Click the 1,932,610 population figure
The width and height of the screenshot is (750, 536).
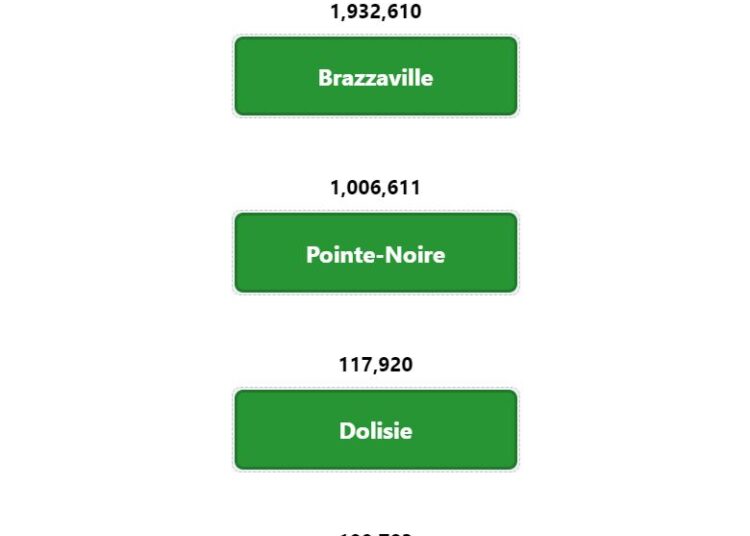pos(375,11)
